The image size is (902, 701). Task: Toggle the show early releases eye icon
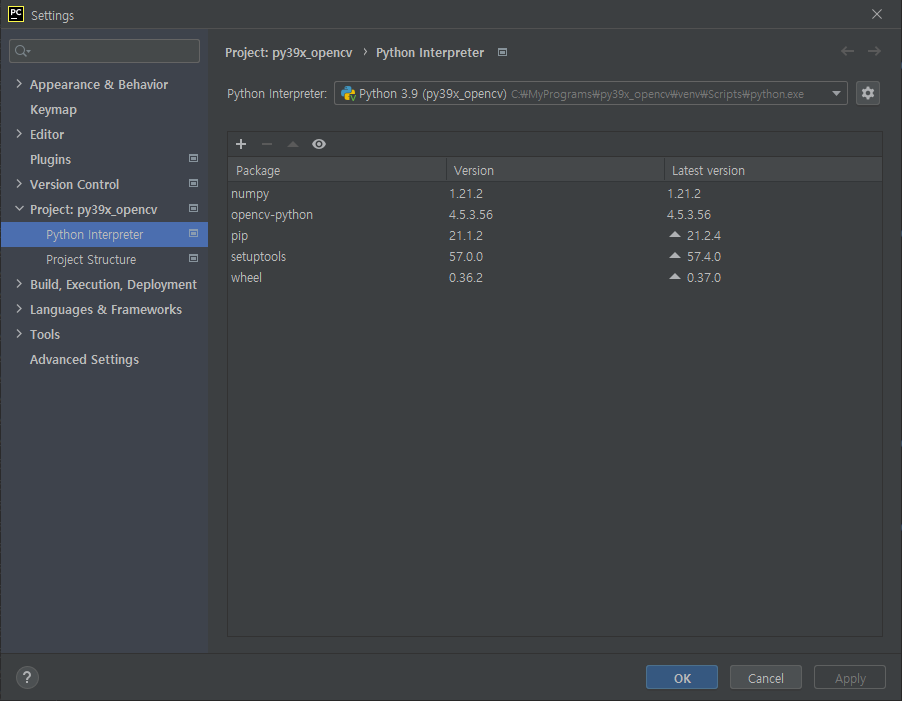pyautogui.click(x=319, y=144)
